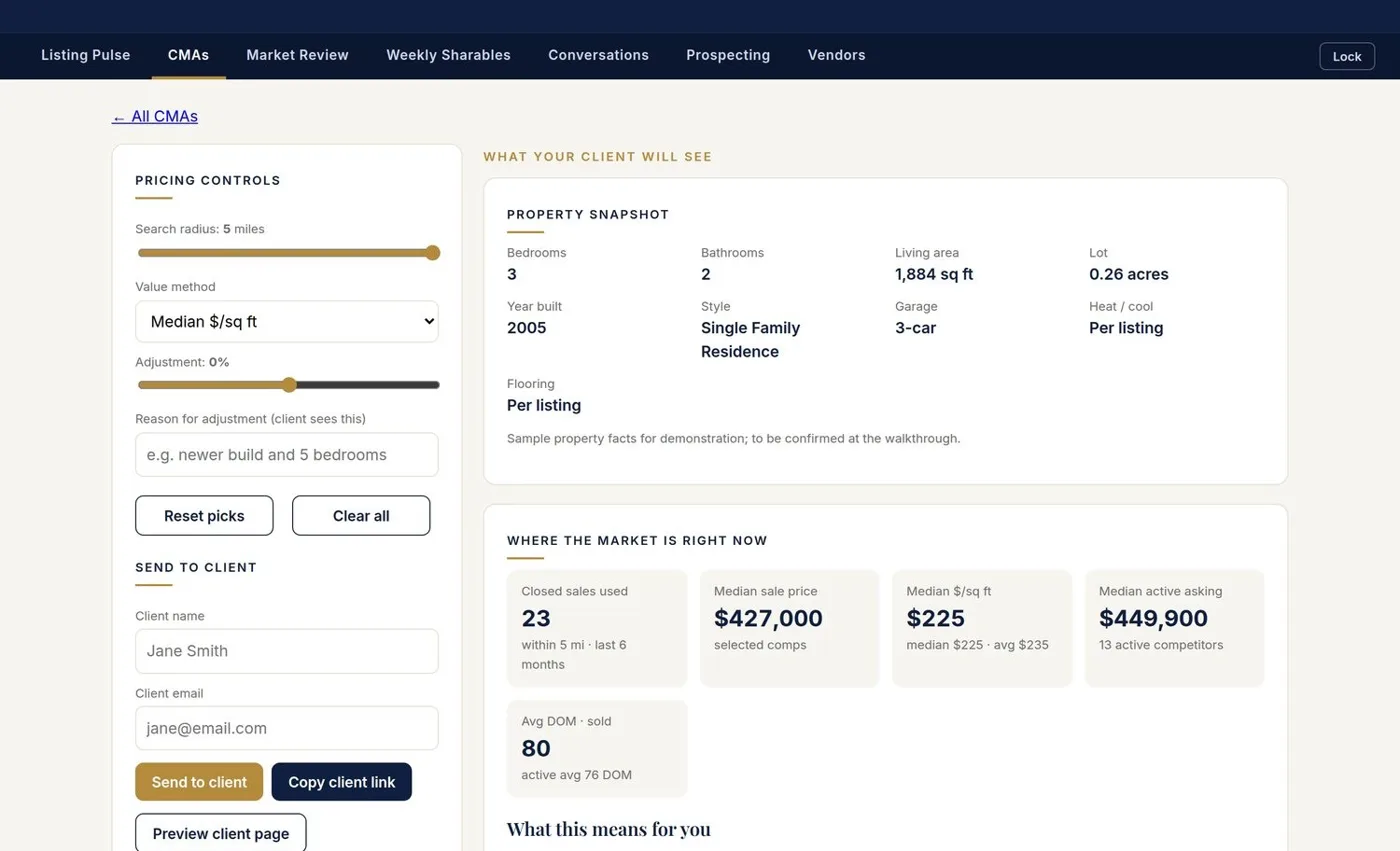Click the Closed sales used value 23

click(x=536, y=618)
